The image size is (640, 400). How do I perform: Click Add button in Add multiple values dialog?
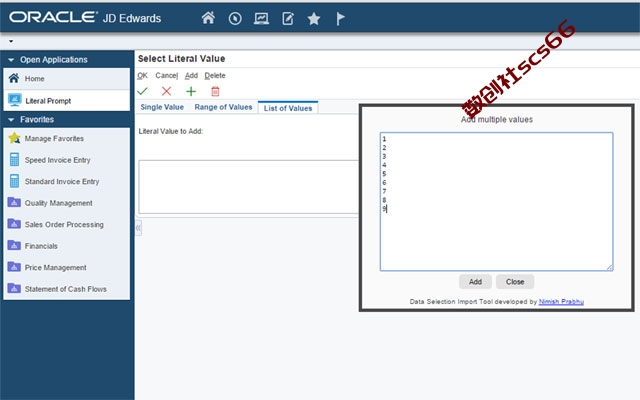pyautogui.click(x=475, y=282)
